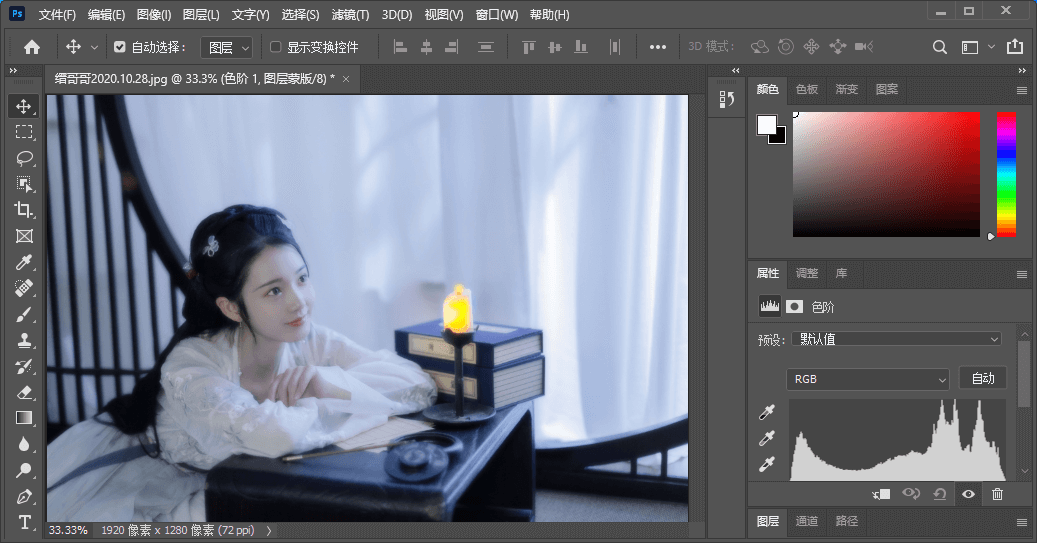Viewport: 1037px width, 543px height.
Task: Select the Pen tool
Action: pyautogui.click(x=24, y=496)
